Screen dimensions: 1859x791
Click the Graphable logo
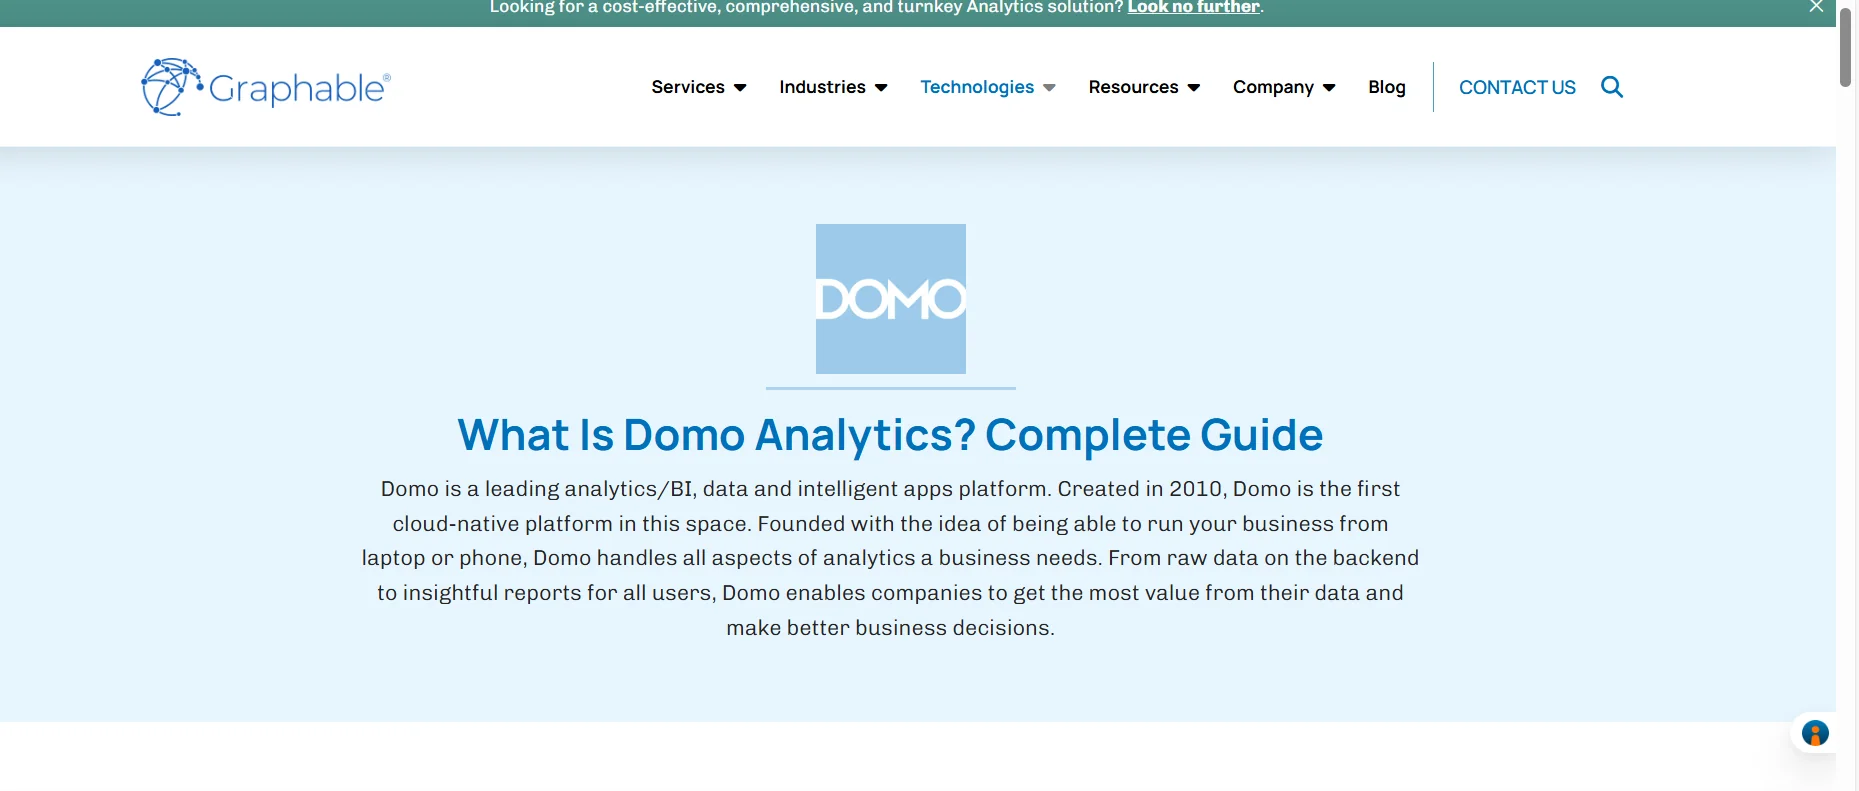264,86
